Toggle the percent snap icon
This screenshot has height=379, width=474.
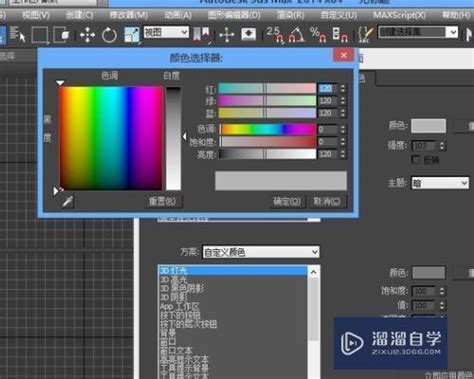[318, 35]
